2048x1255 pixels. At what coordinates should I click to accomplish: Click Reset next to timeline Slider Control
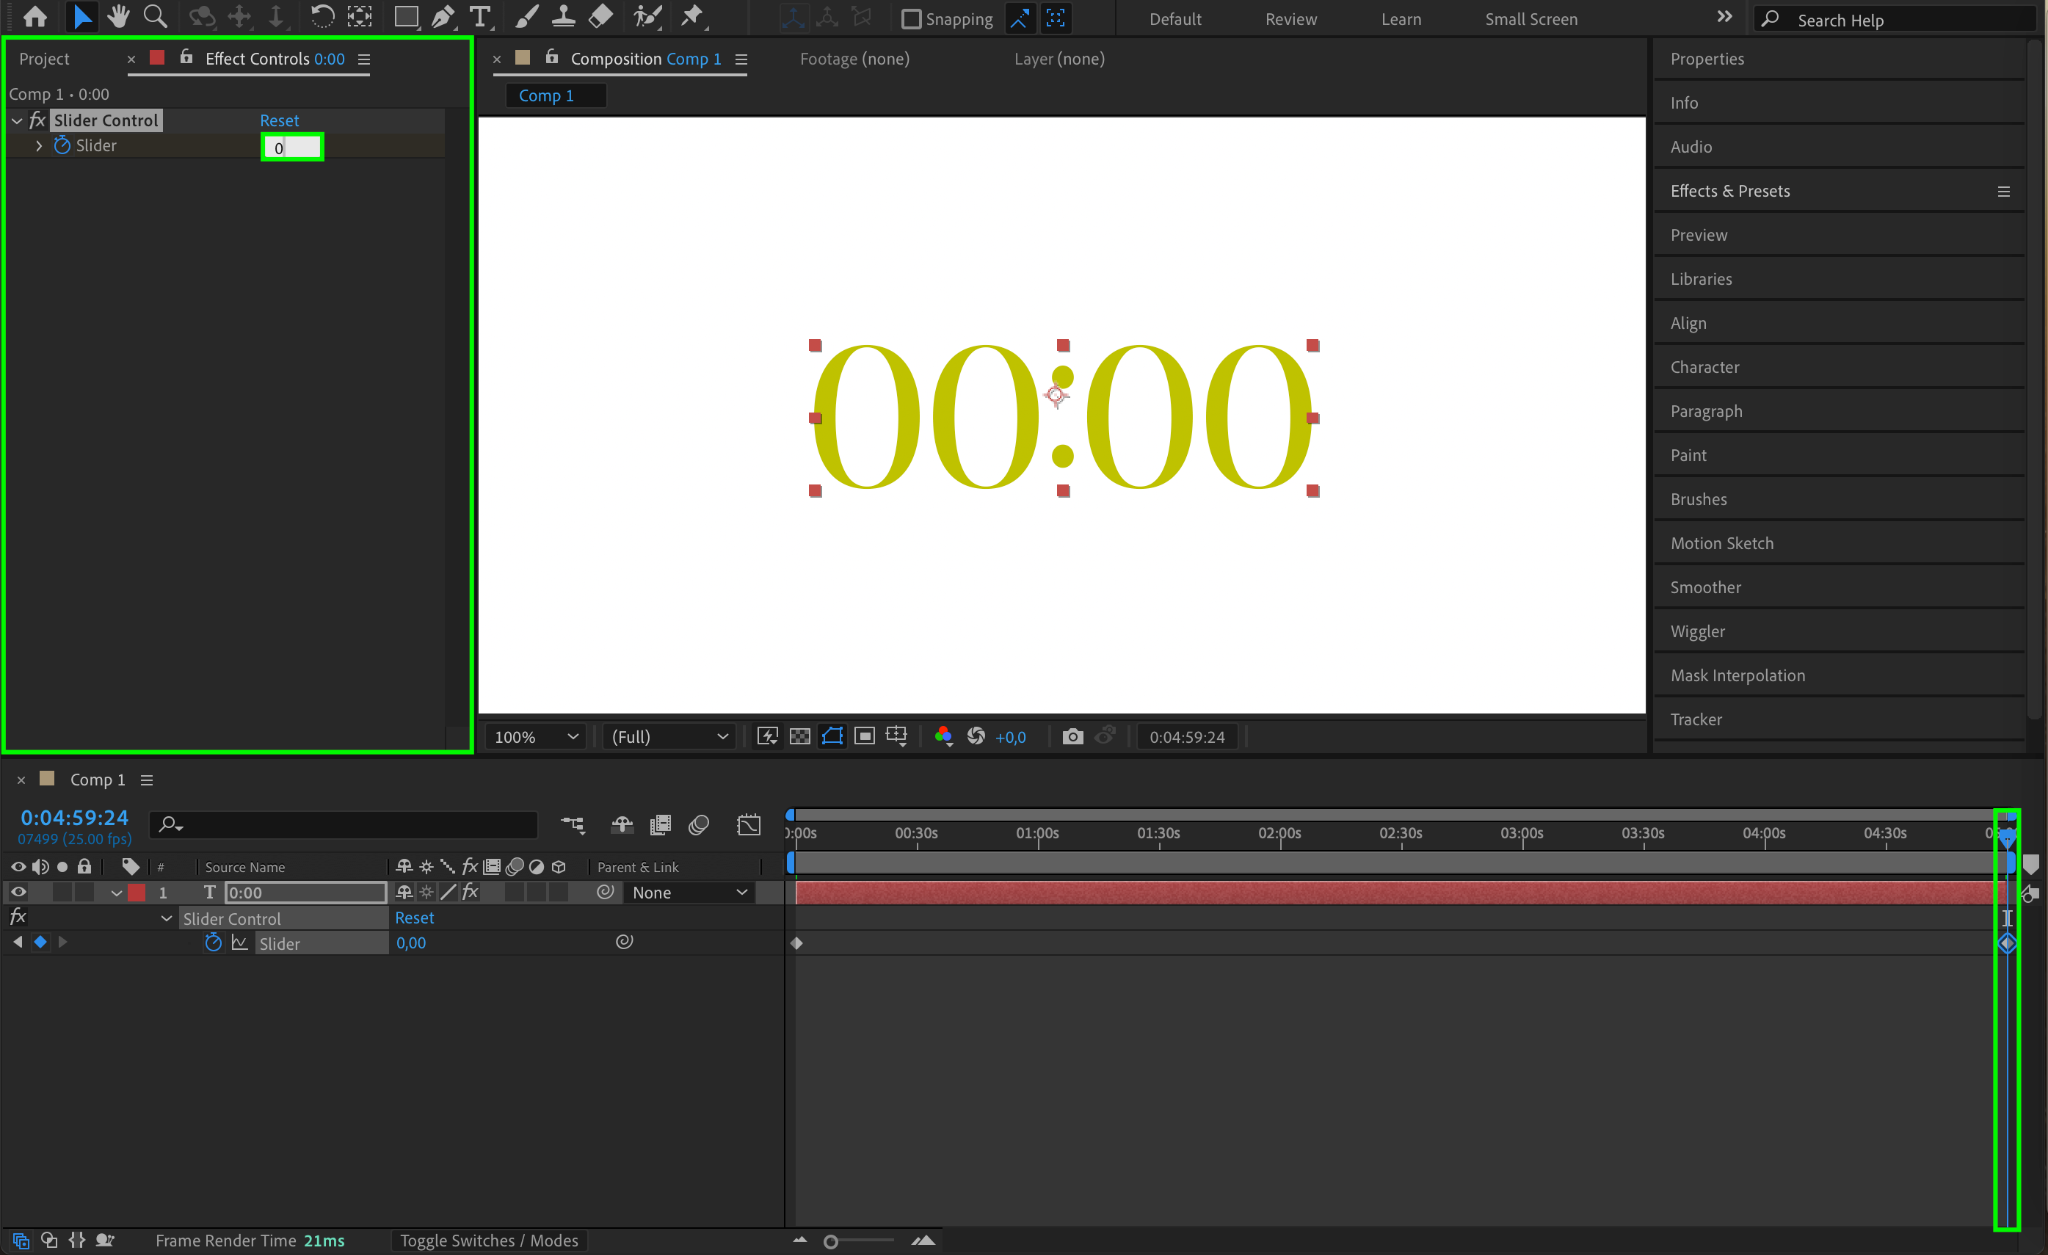pos(414,918)
